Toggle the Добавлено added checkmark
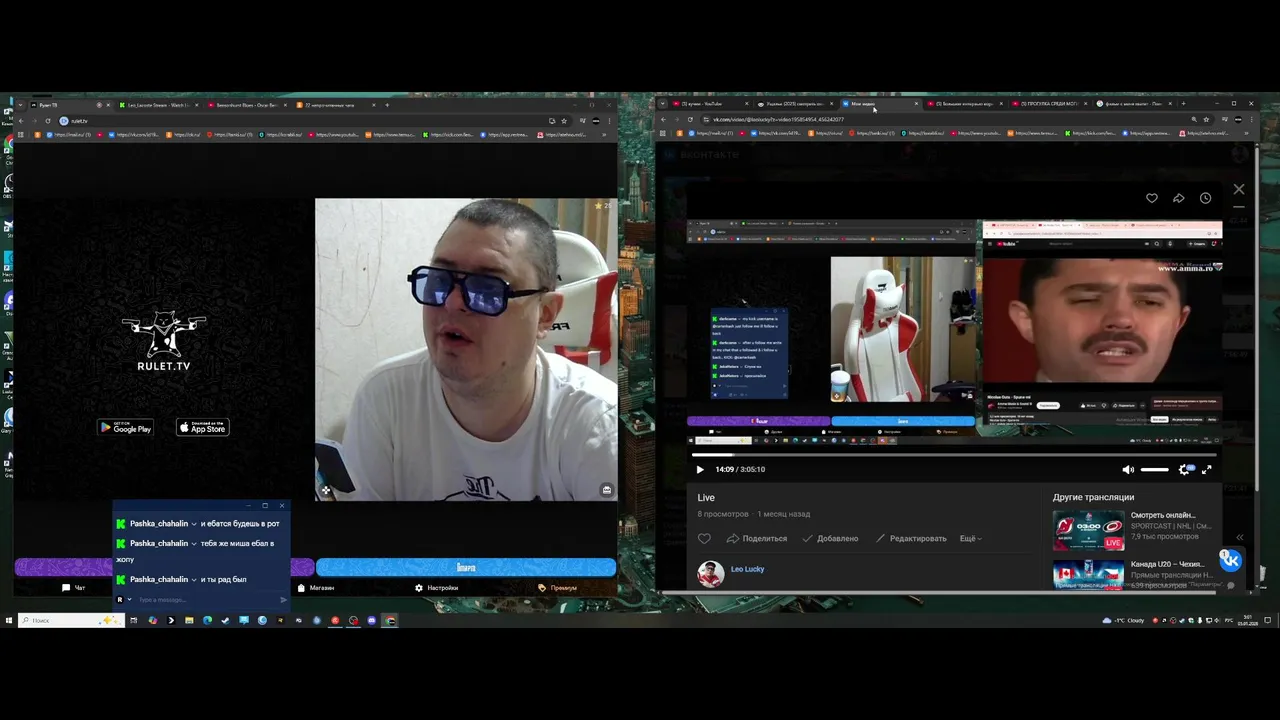1280x720 pixels. point(830,538)
